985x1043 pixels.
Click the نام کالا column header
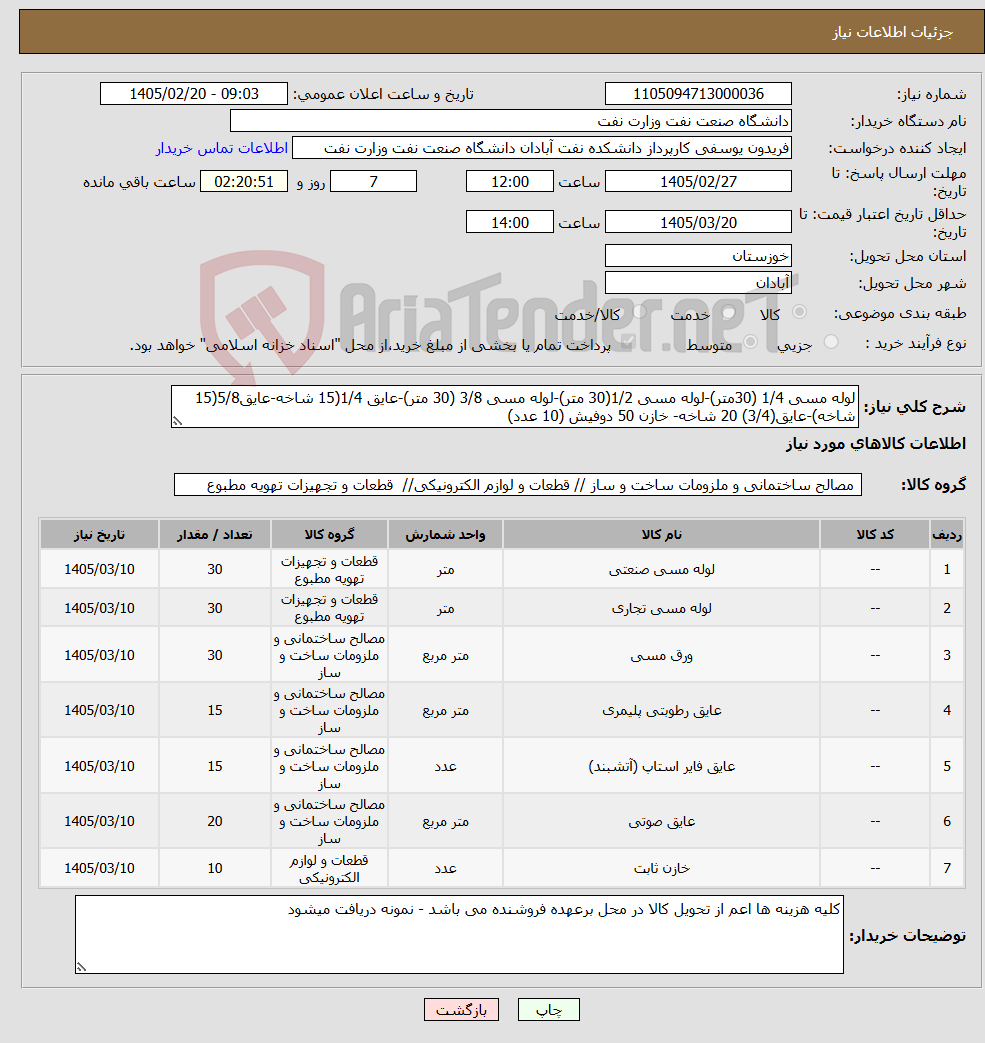coord(662,535)
